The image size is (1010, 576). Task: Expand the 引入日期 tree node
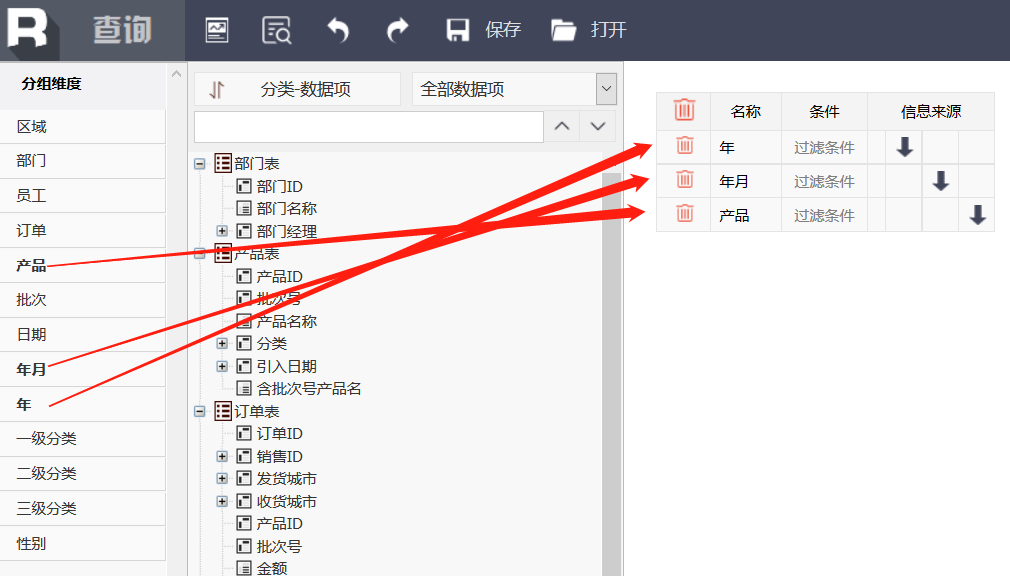[222, 366]
